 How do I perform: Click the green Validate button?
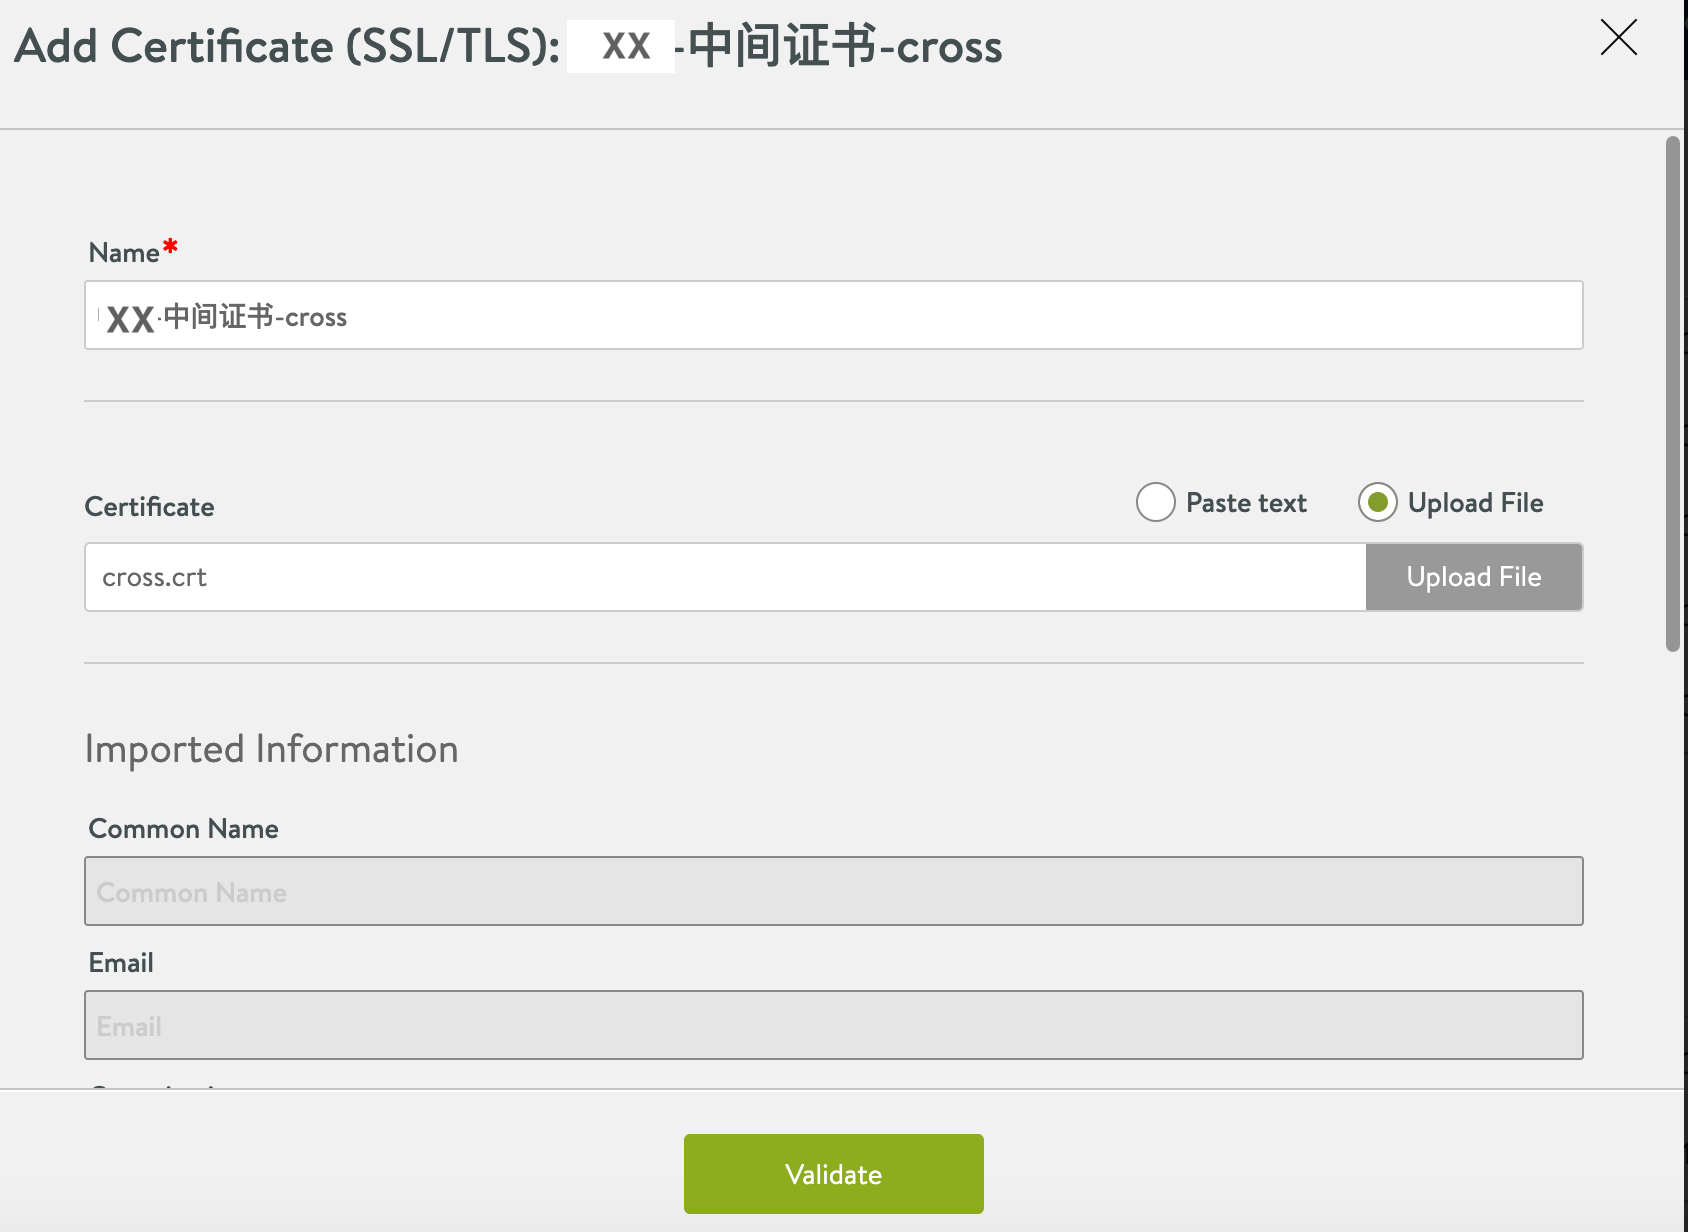click(834, 1174)
